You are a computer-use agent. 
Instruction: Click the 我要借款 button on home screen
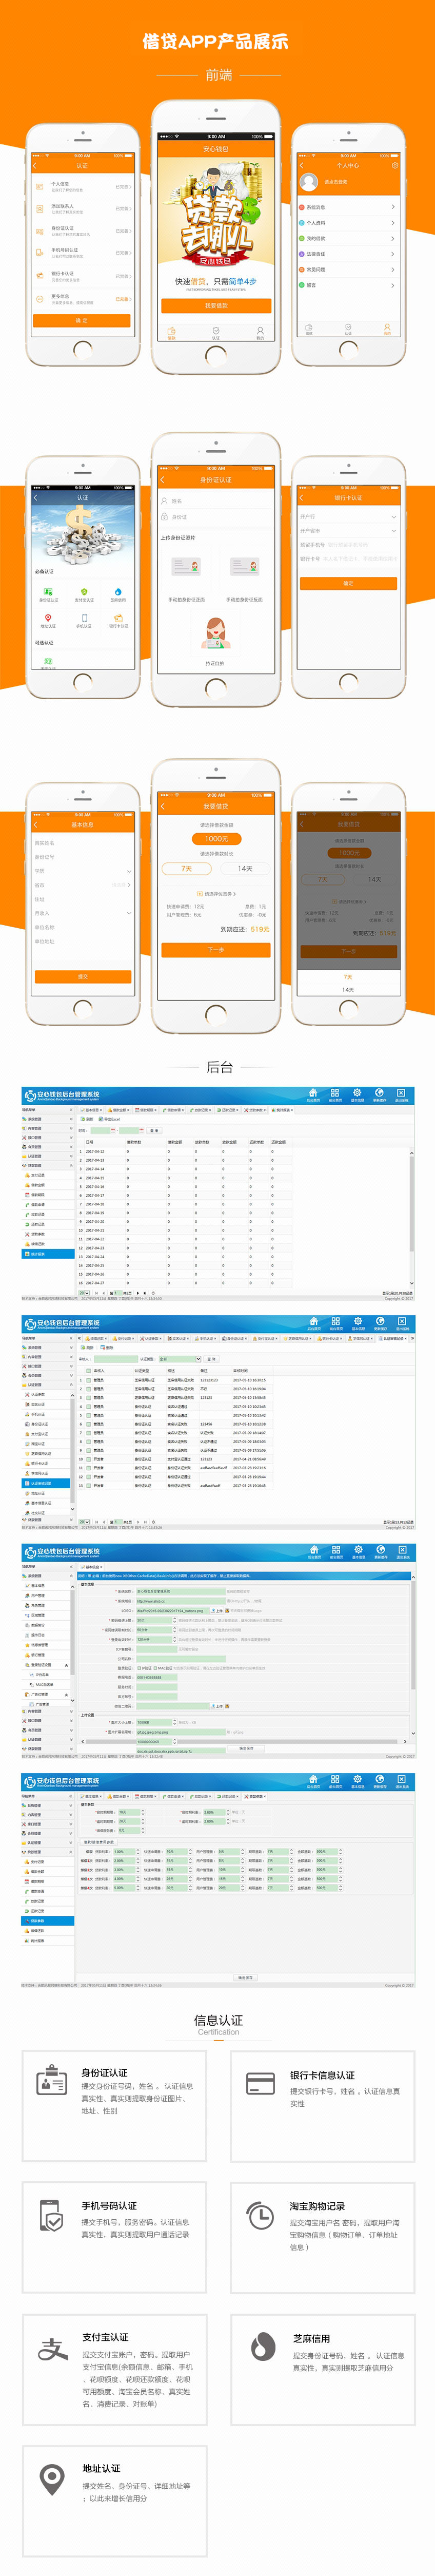(216, 306)
